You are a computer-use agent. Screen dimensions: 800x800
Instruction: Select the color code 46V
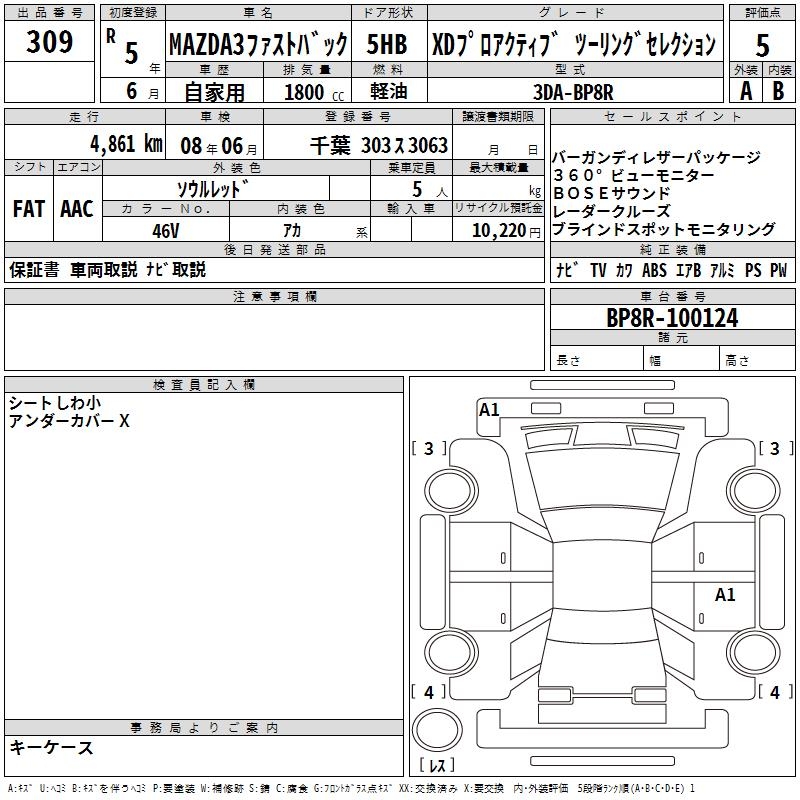point(166,229)
